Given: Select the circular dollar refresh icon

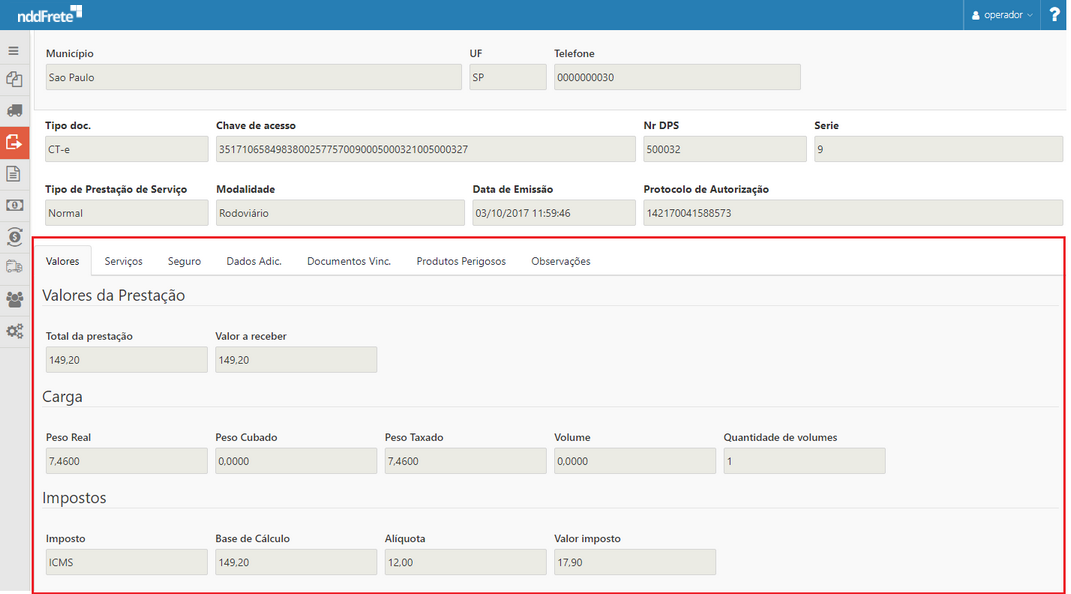Looking at the screenshot, I should 14,236.
